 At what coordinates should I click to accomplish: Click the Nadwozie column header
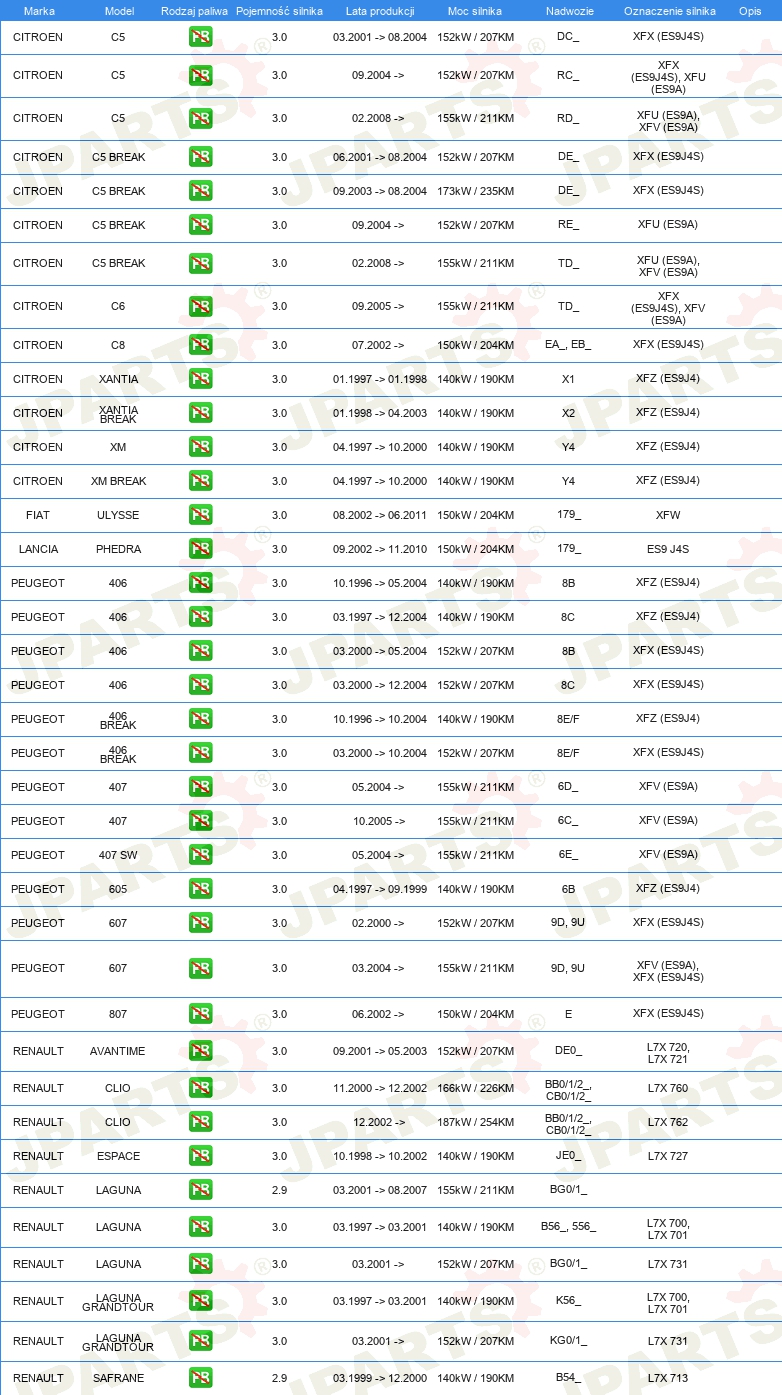(x=569, y=11)
